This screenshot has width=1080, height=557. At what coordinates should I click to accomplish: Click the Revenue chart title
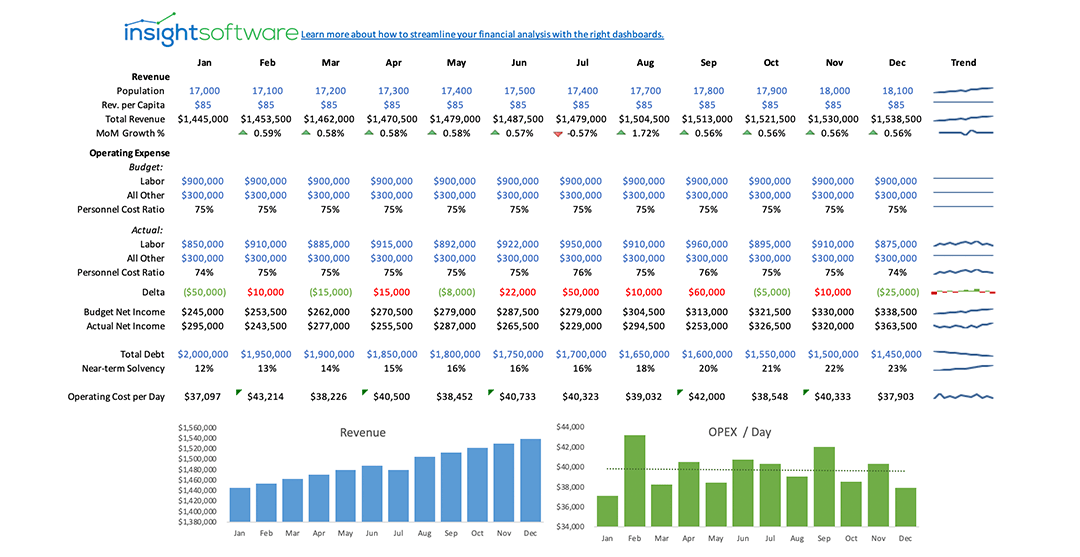[362, 432]
